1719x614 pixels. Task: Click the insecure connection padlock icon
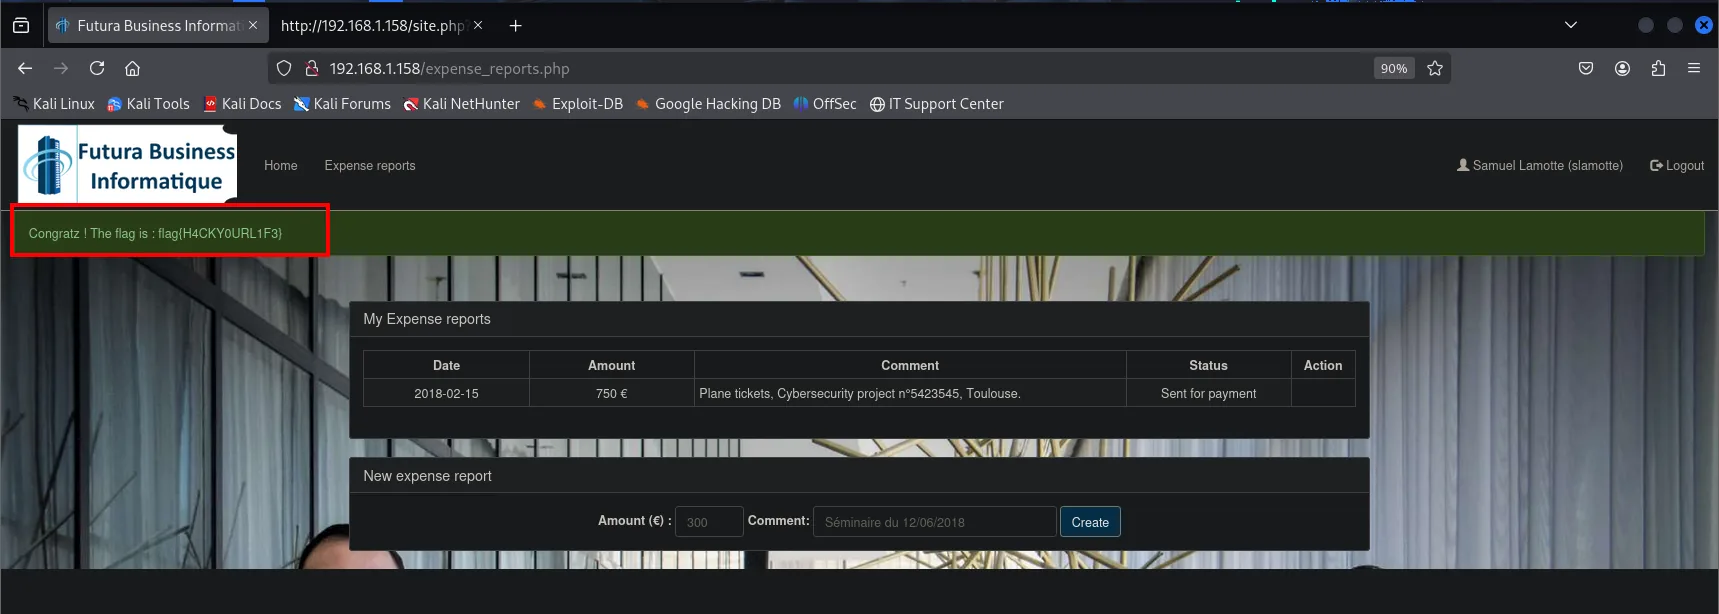(312, 68)
